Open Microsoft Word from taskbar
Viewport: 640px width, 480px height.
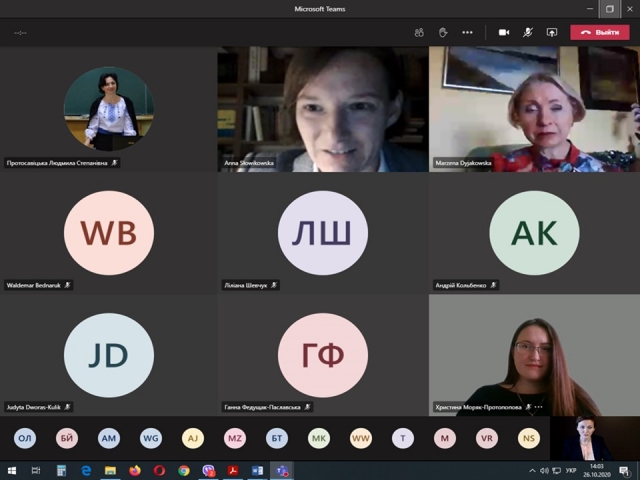click(x=258, y=471)
